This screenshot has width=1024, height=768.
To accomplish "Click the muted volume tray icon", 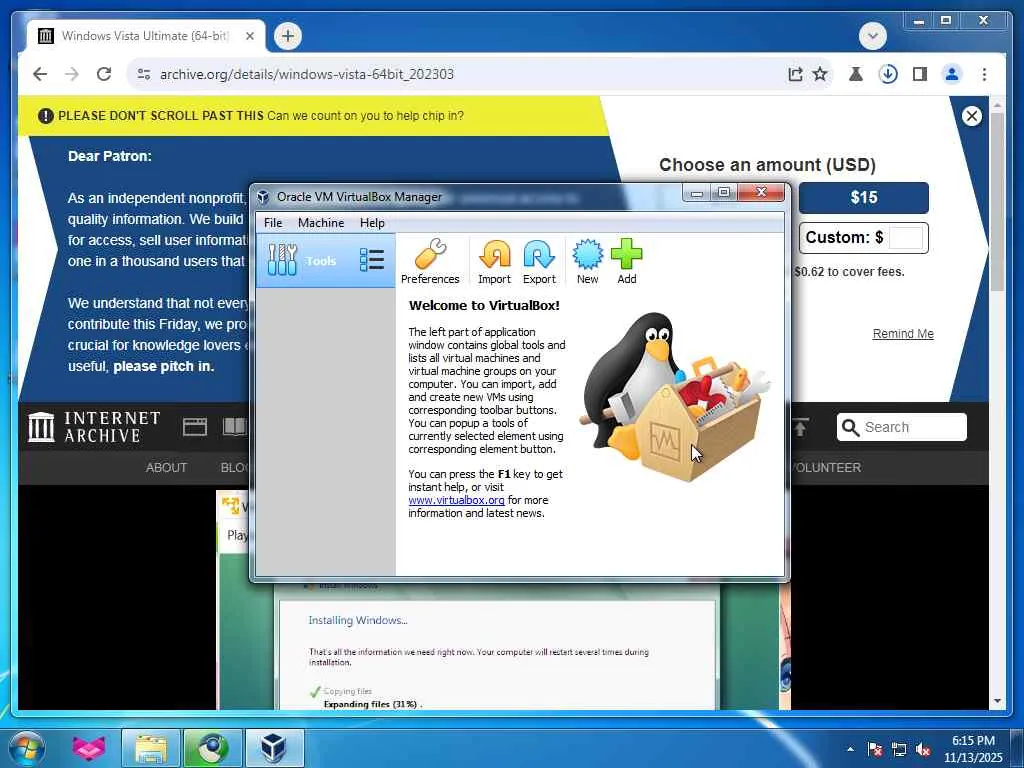I will tap(923, 749).
